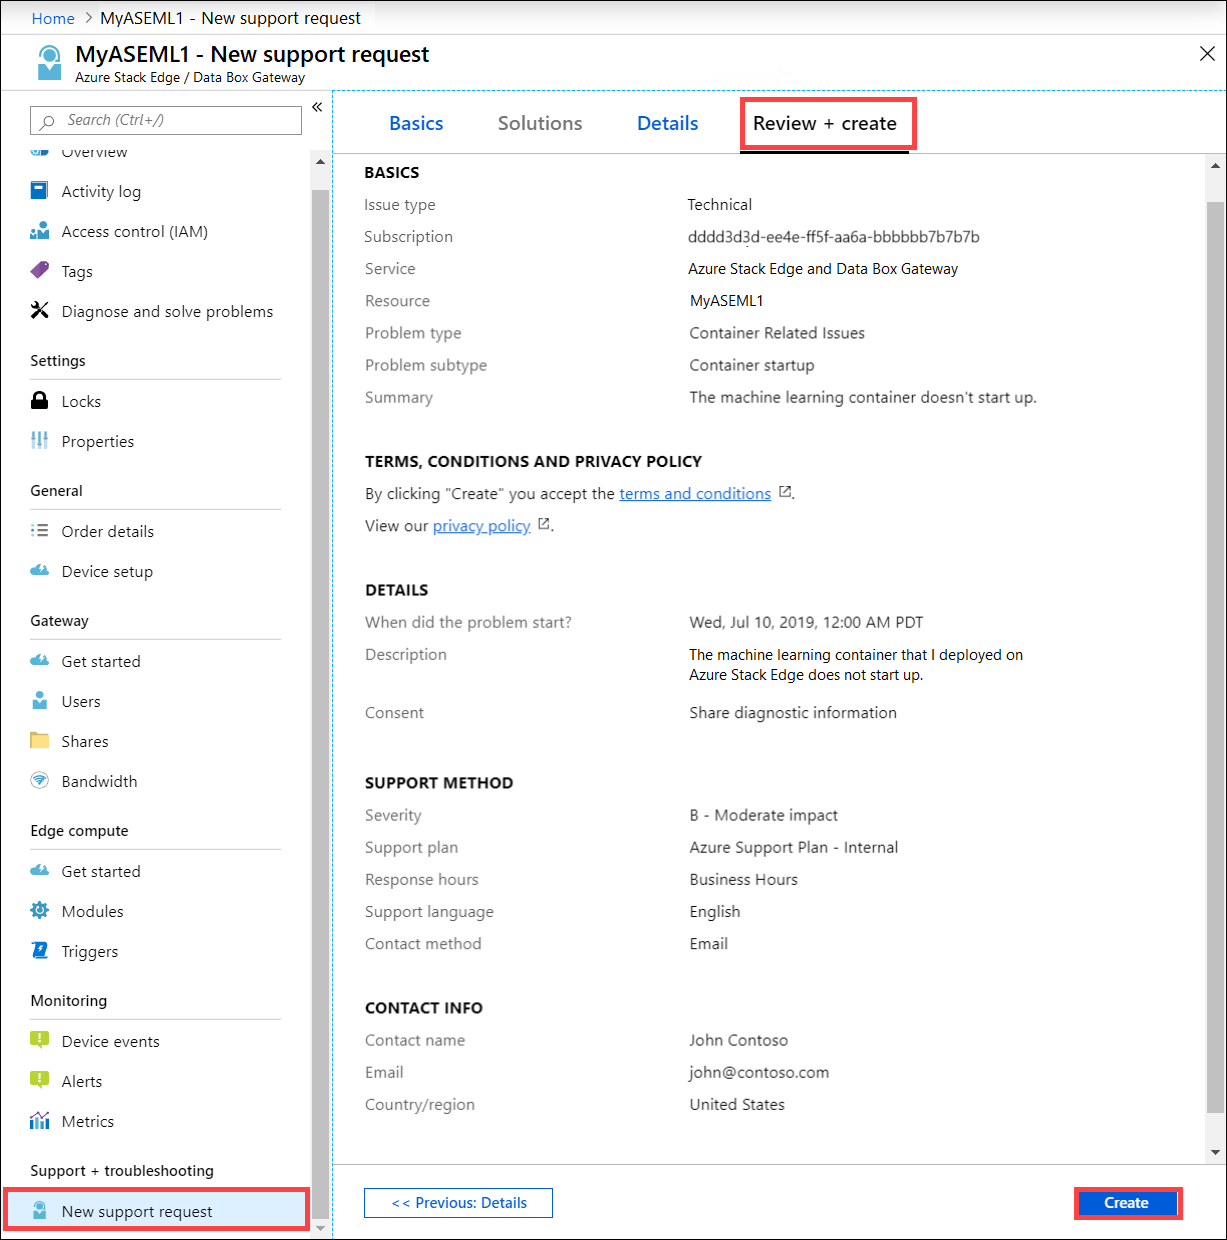1227x1240 pixels.
Task: Click the 'MyASEML1' resource value
Action: tap(727, 301)
